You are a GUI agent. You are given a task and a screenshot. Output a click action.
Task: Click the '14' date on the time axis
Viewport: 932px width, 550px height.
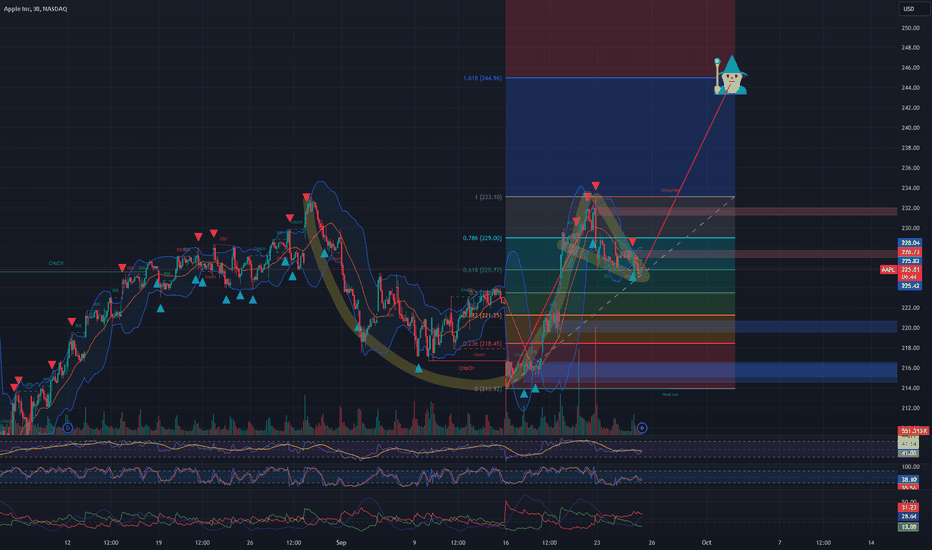(871, 542)
